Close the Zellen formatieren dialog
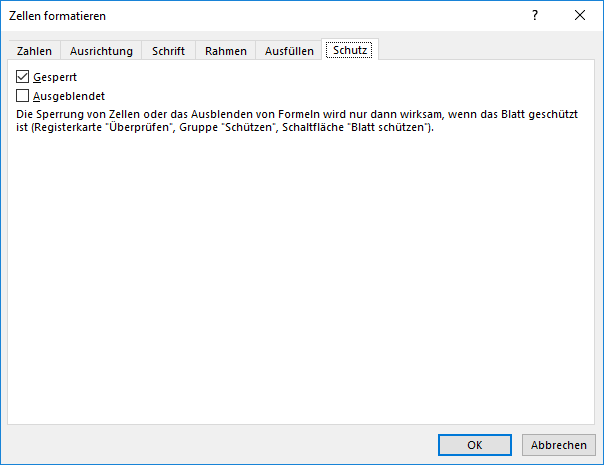The image size is (604, 465). click(x=580, y=16)
